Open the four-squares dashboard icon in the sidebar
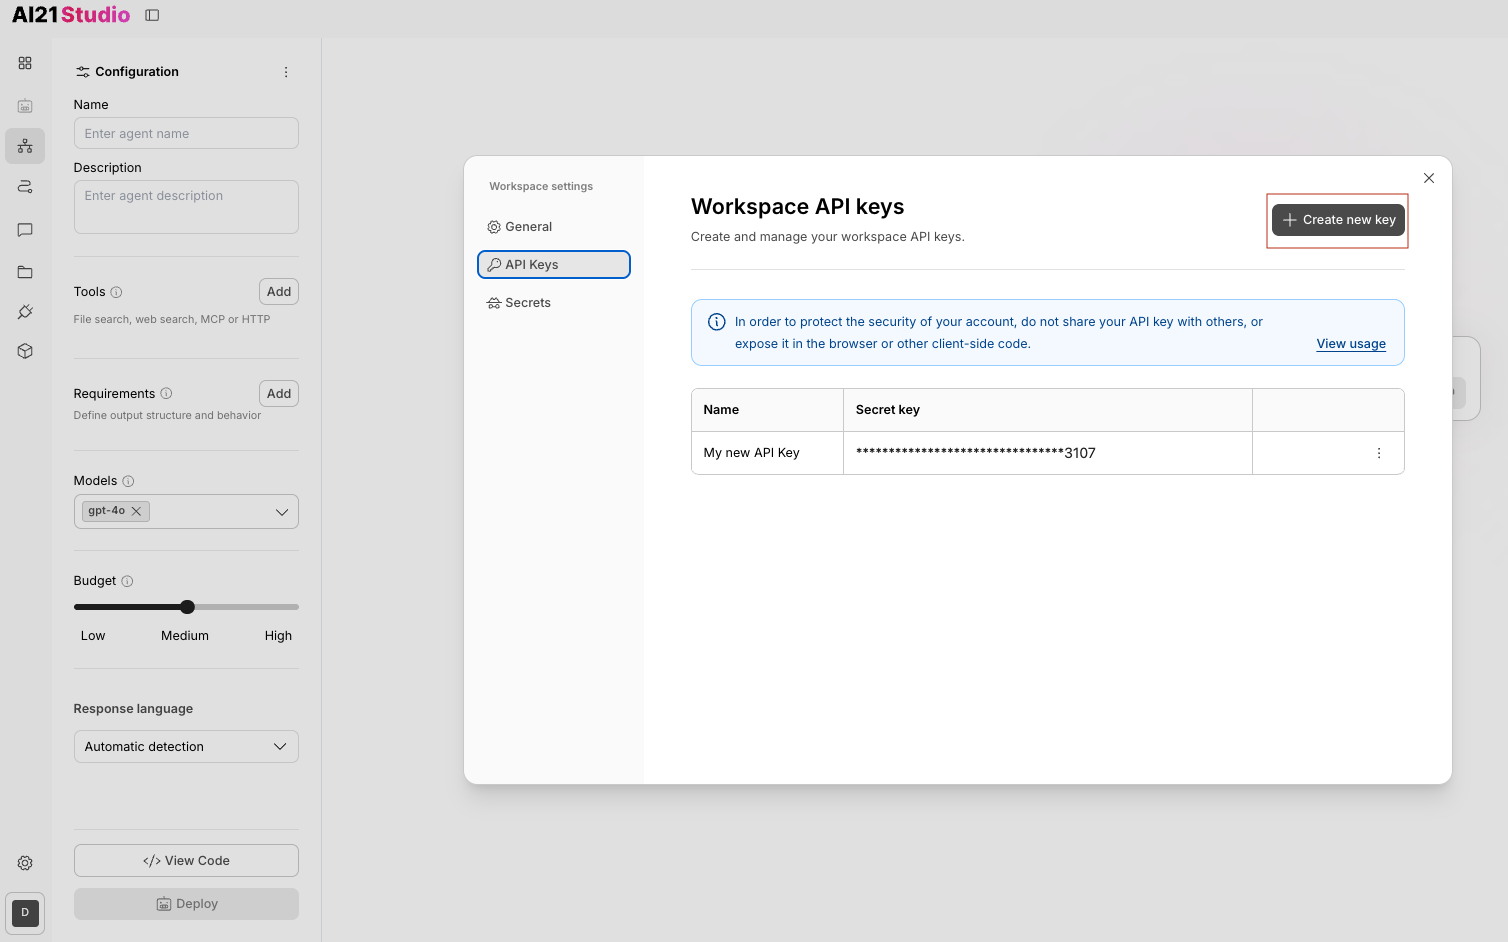This screenshot has height=942, width=1508. click(x=25, y=63)
